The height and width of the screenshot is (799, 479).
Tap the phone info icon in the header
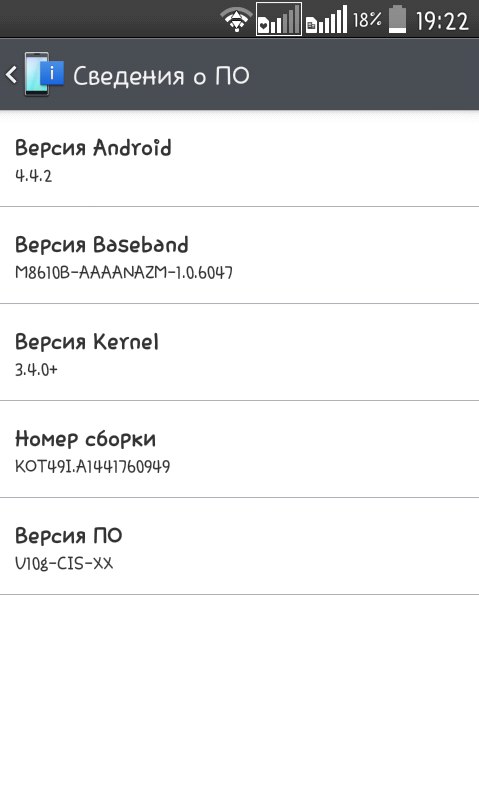[44, 74]
